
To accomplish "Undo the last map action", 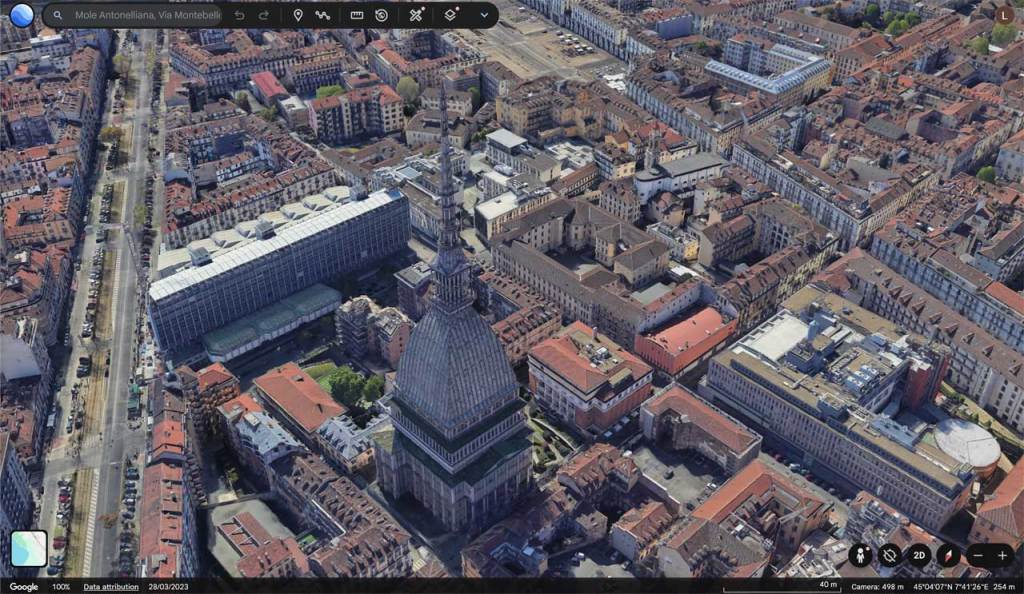I will 240,15.
